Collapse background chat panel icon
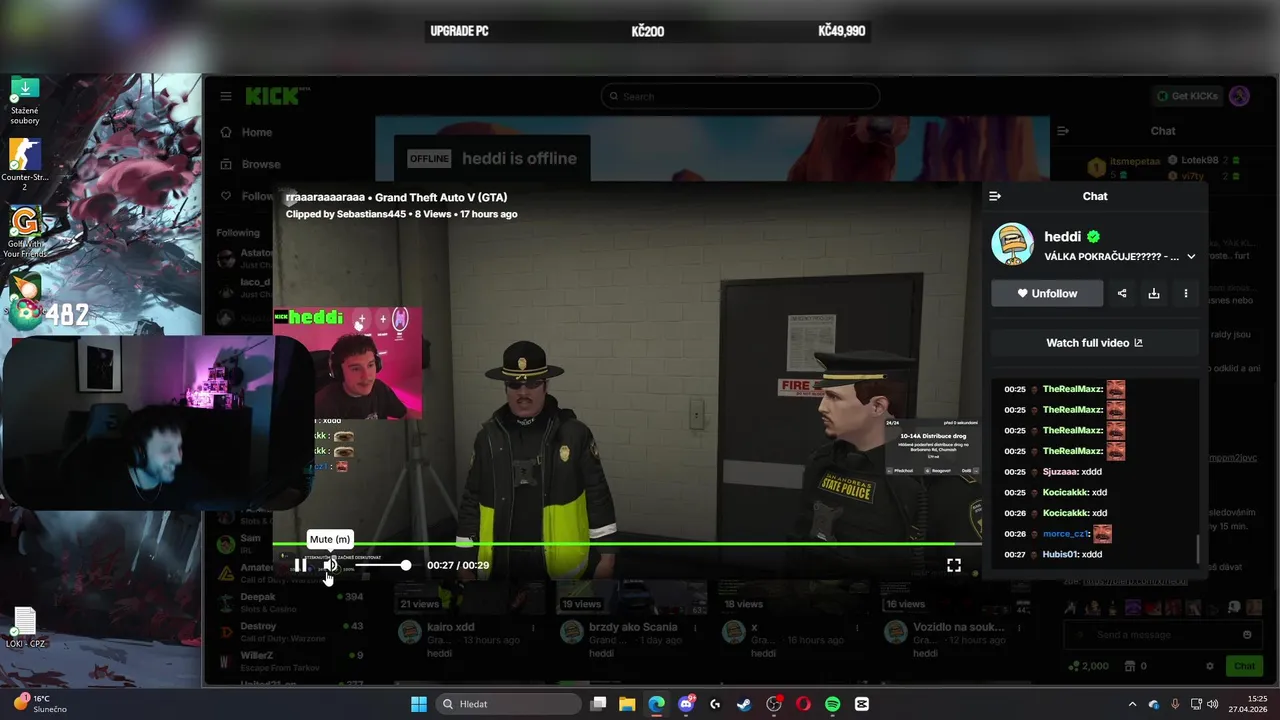The height and width of the screenshot is (720, 1280). coord(1063,131)
